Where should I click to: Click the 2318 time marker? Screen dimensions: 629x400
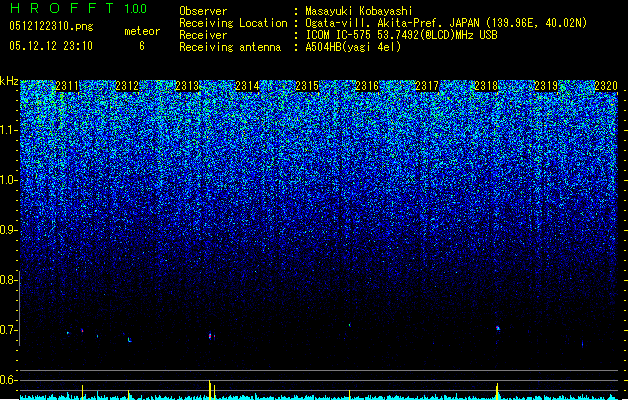point(486,86)
